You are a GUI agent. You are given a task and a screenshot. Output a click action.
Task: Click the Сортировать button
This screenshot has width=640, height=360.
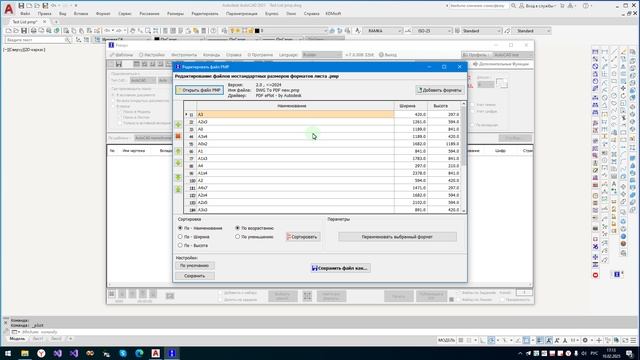point(303,237)
